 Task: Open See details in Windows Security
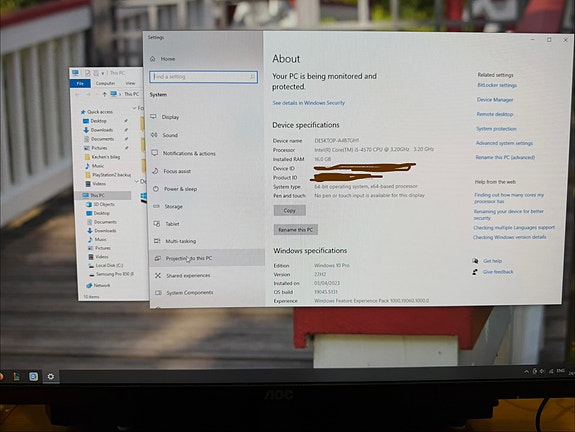pos(308,103)
